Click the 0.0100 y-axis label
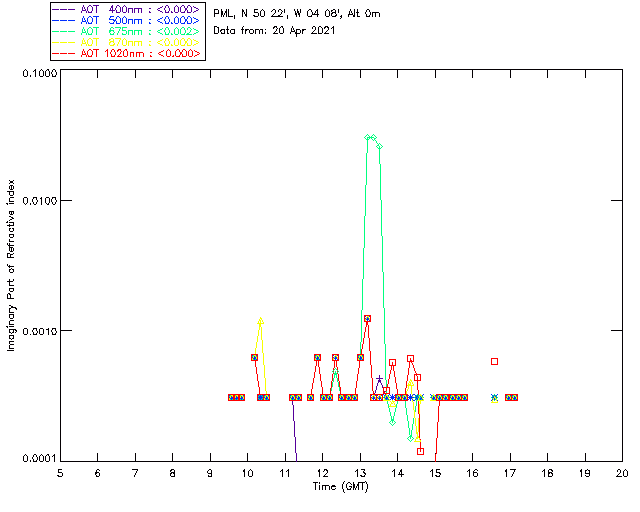 point(39,201)
